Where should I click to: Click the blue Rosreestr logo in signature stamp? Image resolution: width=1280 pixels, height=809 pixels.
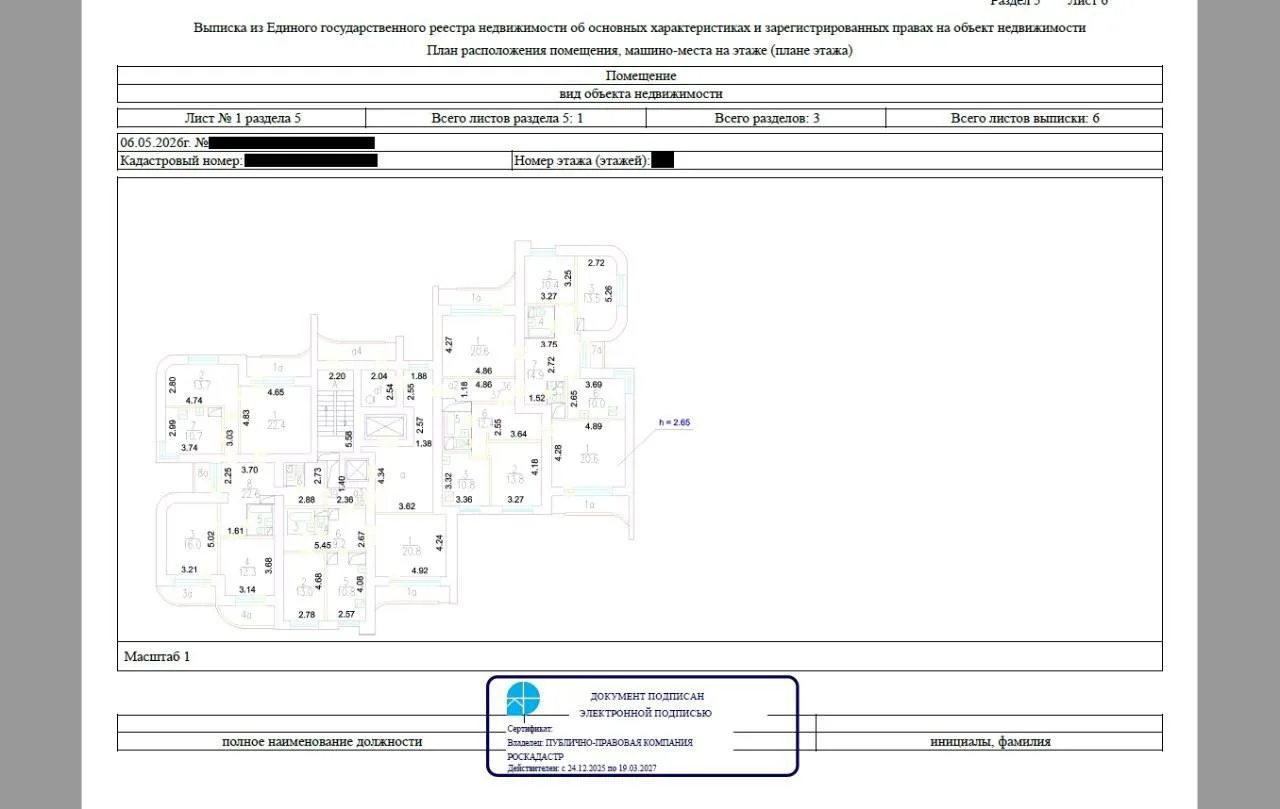[522, 698]
